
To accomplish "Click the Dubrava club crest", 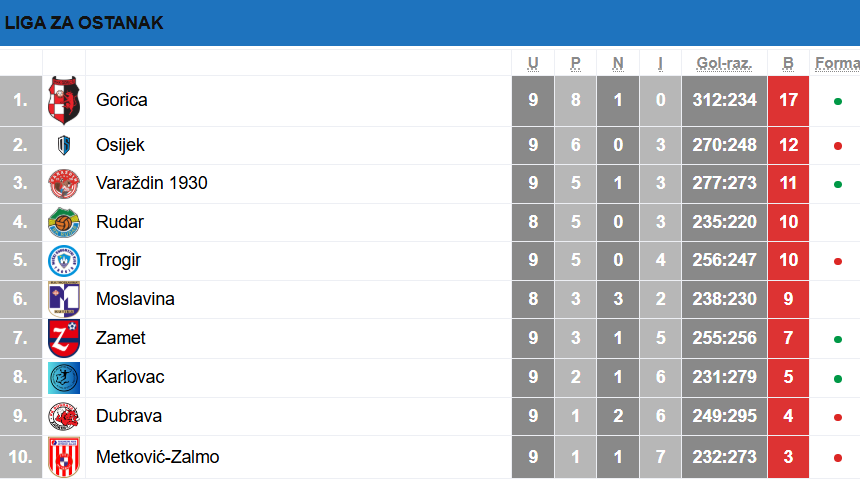I will (64, 416).
